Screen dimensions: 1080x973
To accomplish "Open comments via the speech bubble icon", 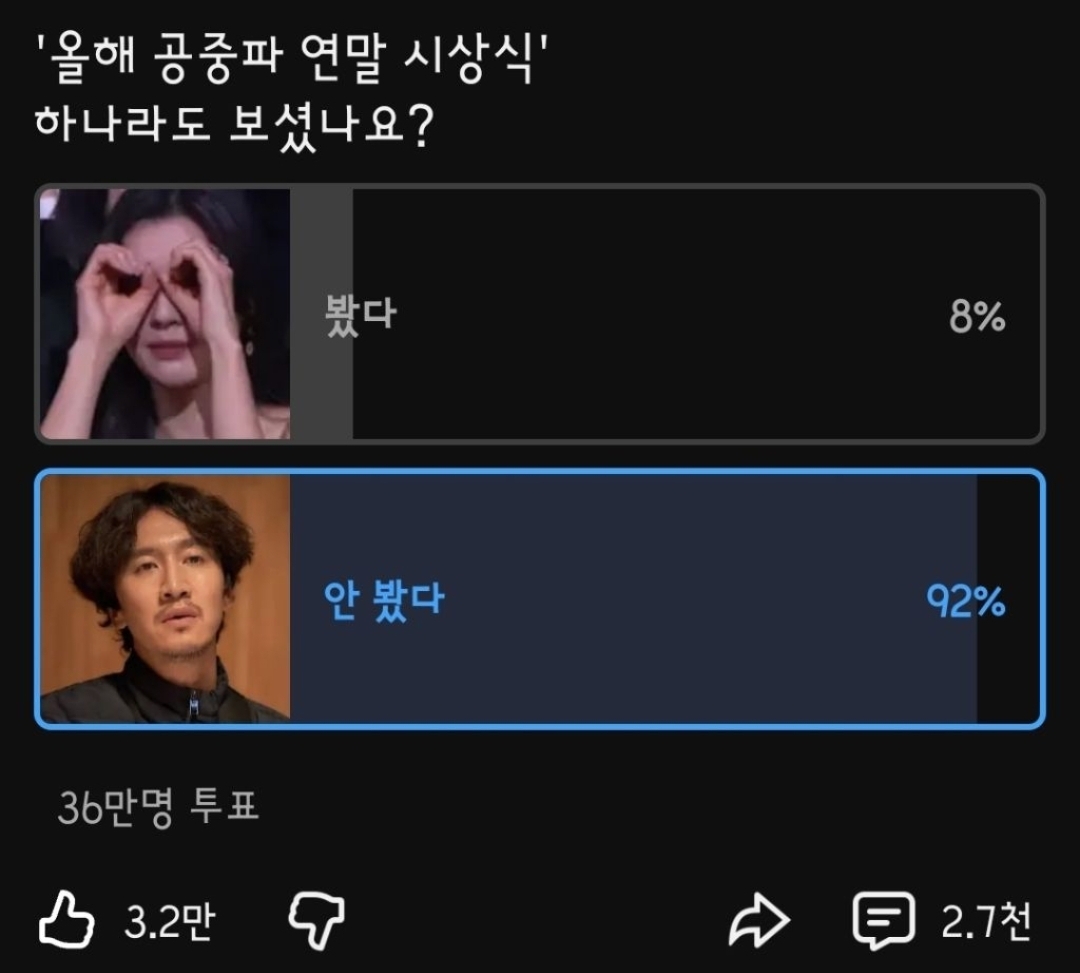I will click(x=884, y=921).
